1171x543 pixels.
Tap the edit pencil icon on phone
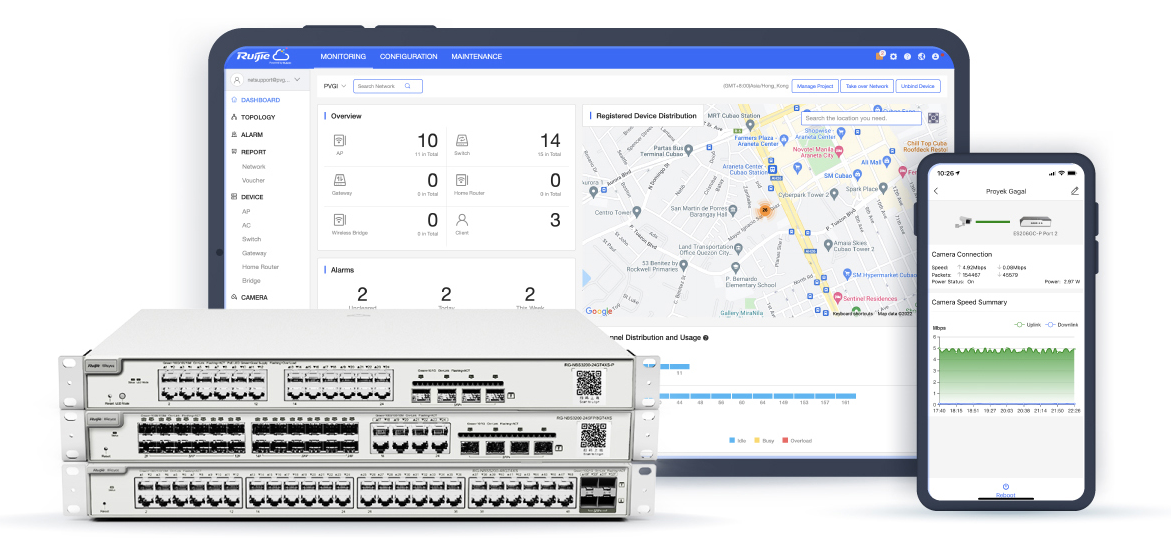pos(1075,191)
